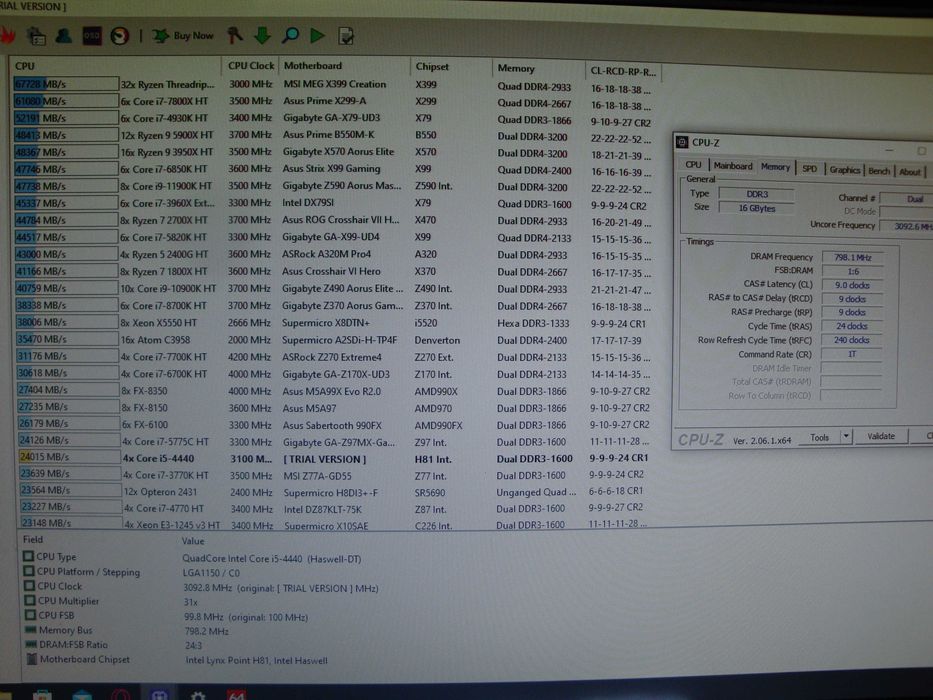Select the highlighted 24015 MB/s result bar
Viewport: 933px width, 700px height.
pyautogui.click(x=68, y=457)
